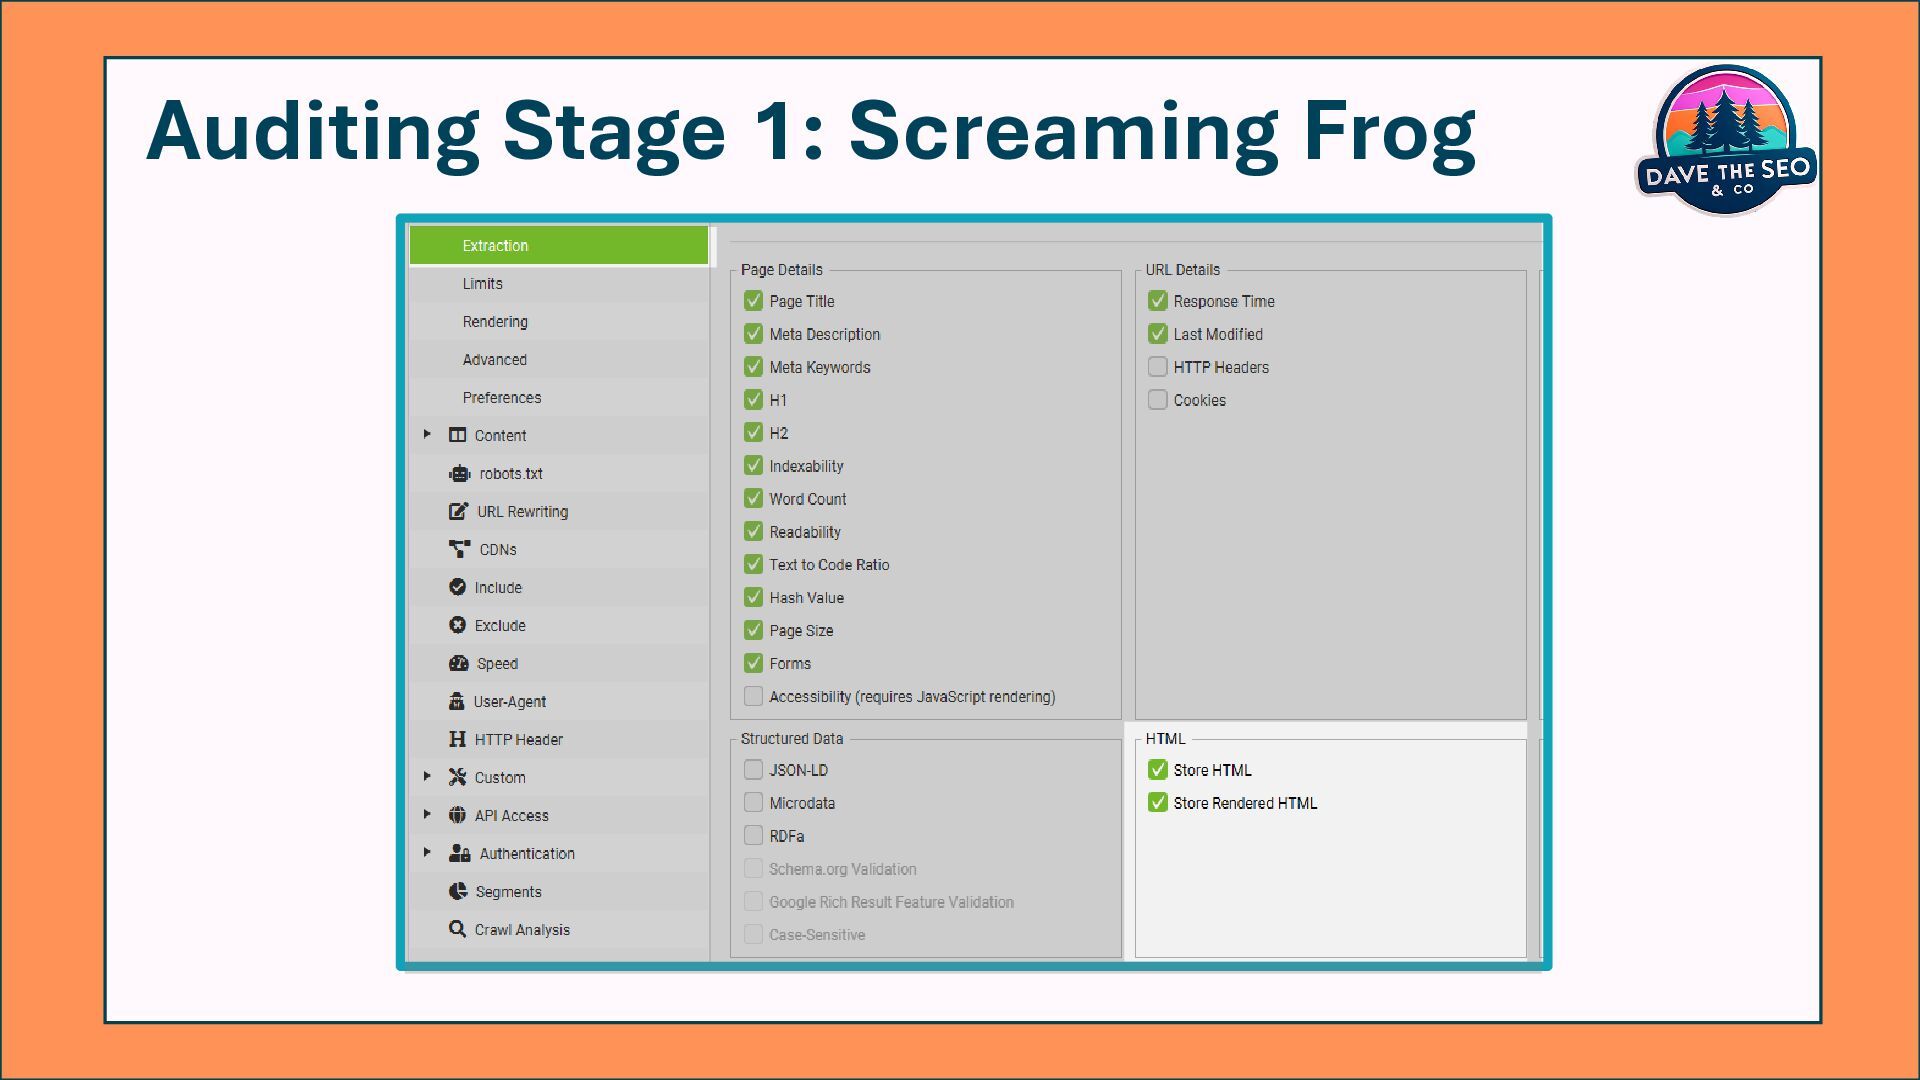
Task: Select the URL Rewriting pencil icon
Action: 458,511
